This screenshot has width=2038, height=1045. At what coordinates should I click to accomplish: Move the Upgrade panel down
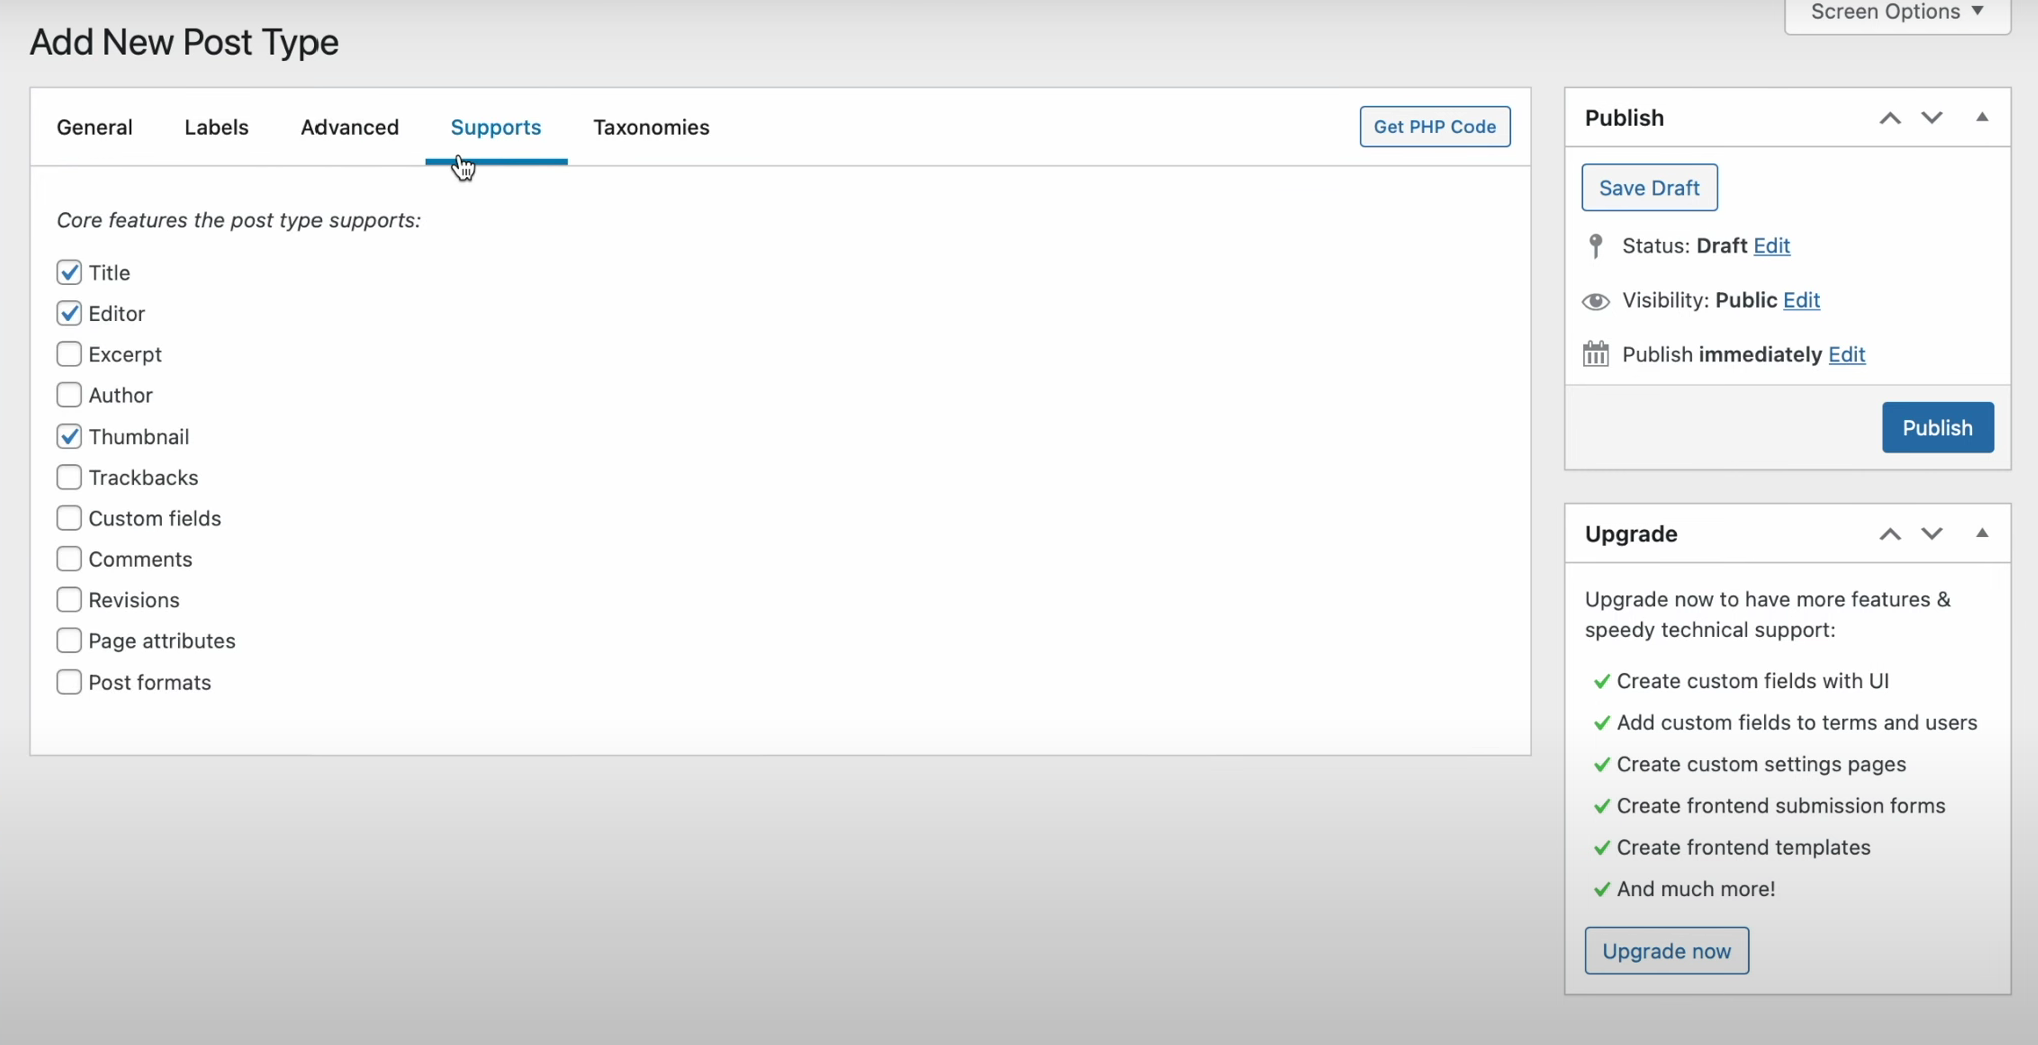point(1932,534)
